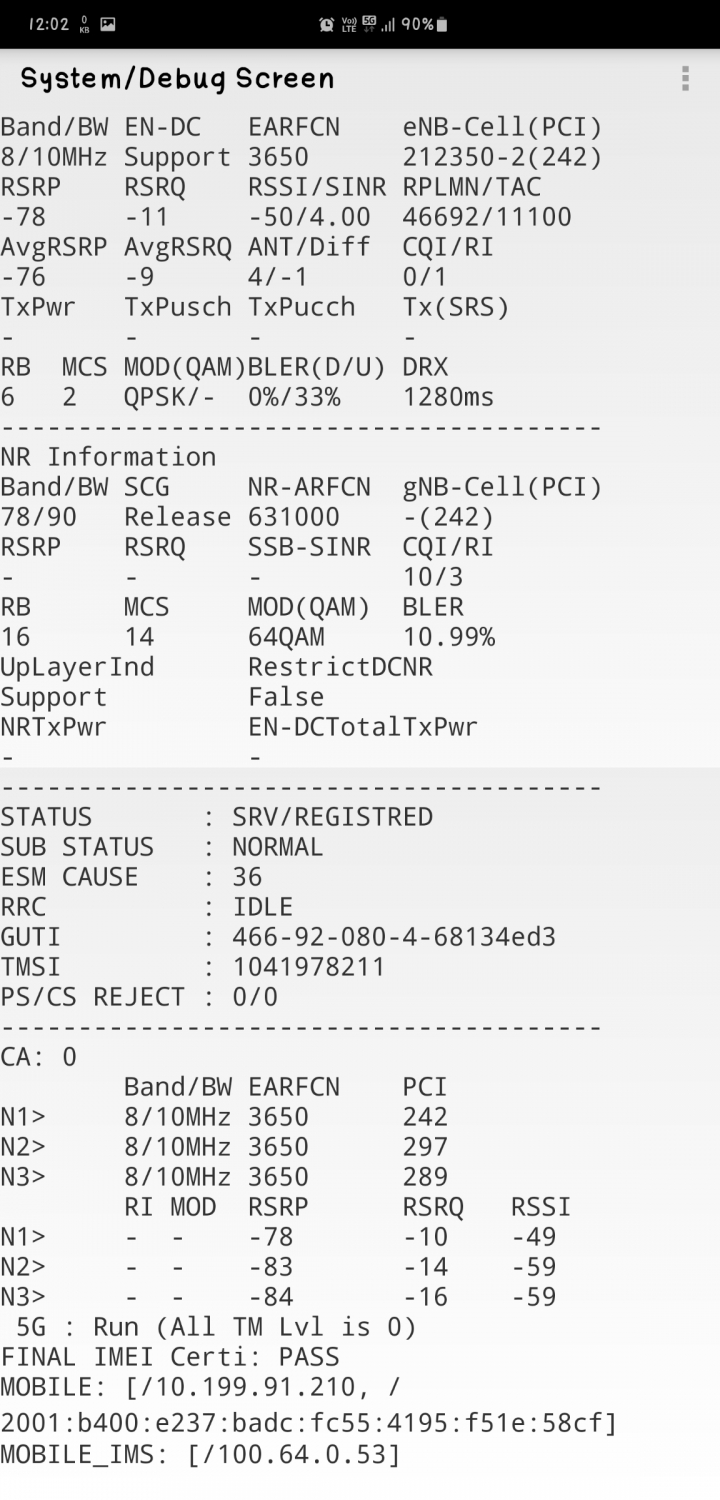This screenshot has width=720, height=1500.
Task: Tap the FINAL IMEI Certi: PASS line
Action: [x=170, y=1357]
